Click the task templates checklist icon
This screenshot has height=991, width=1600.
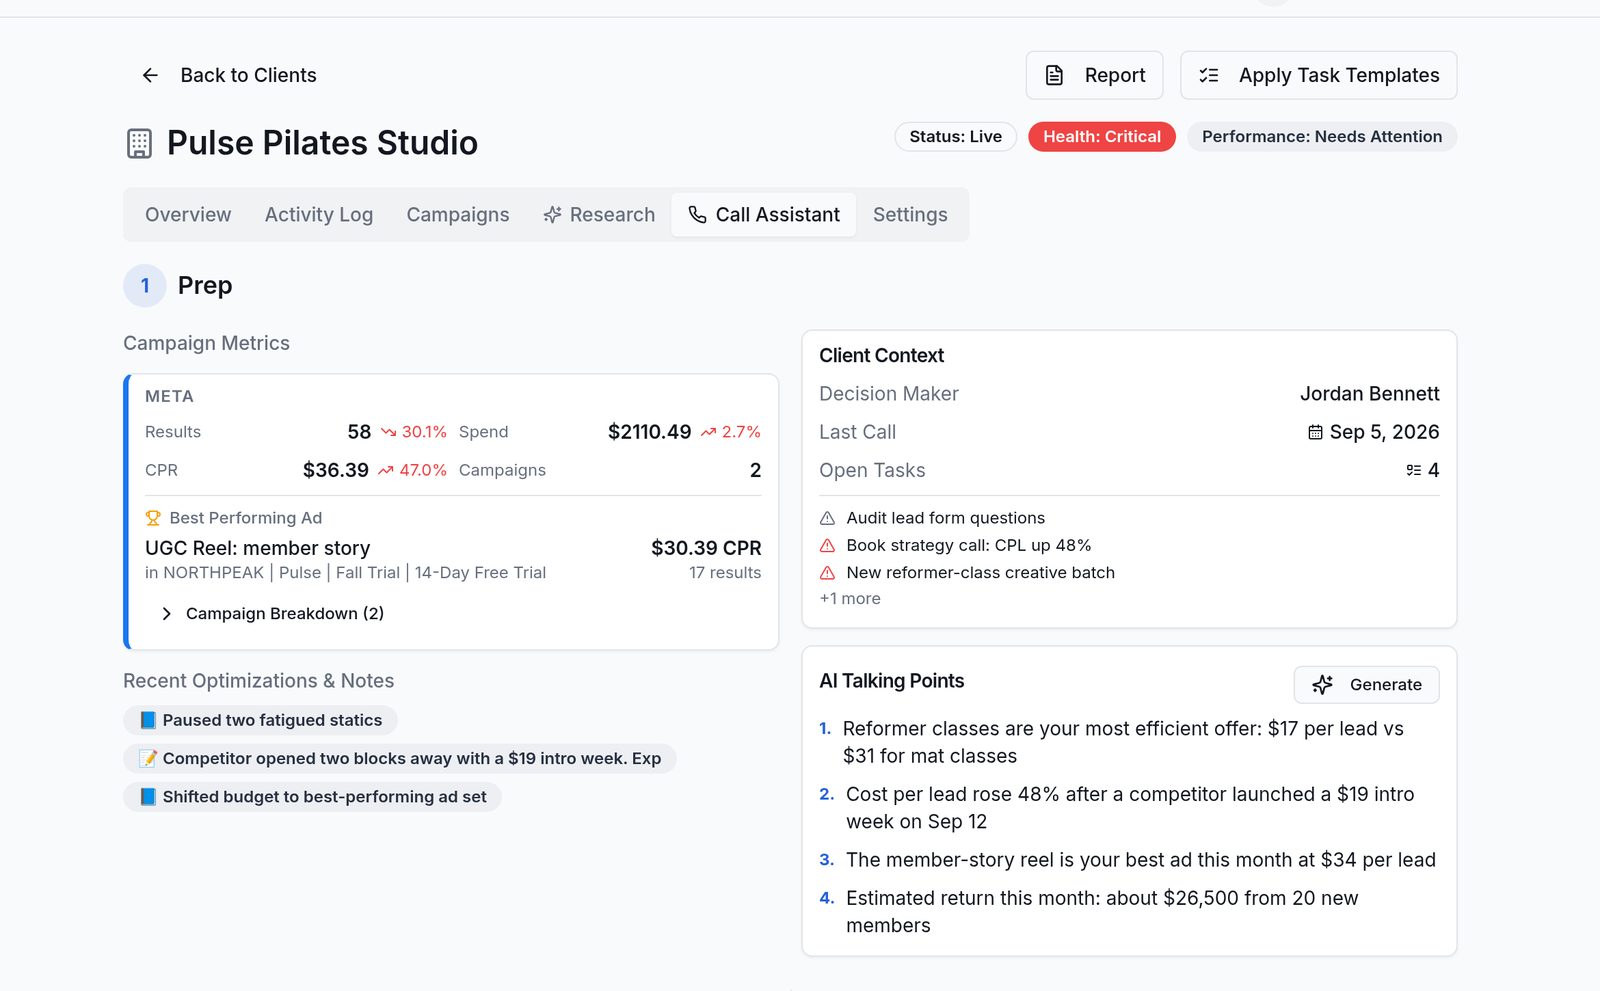[1209, 75]
